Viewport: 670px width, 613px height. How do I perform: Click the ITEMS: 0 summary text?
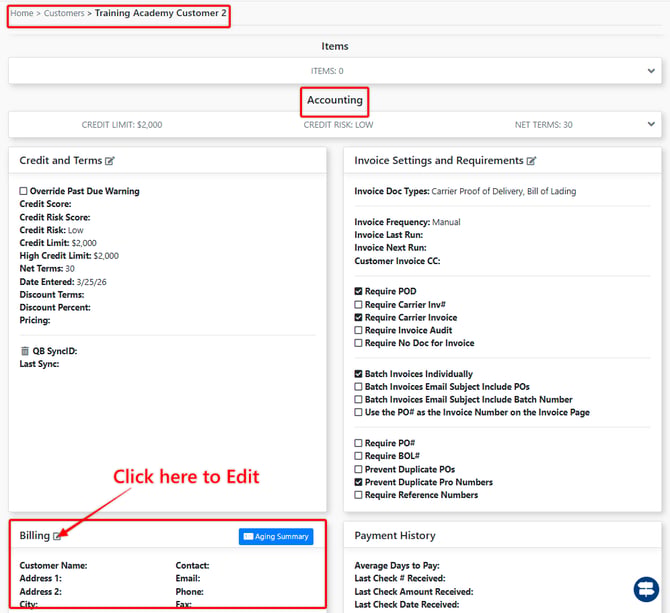(x=327, y=71)
